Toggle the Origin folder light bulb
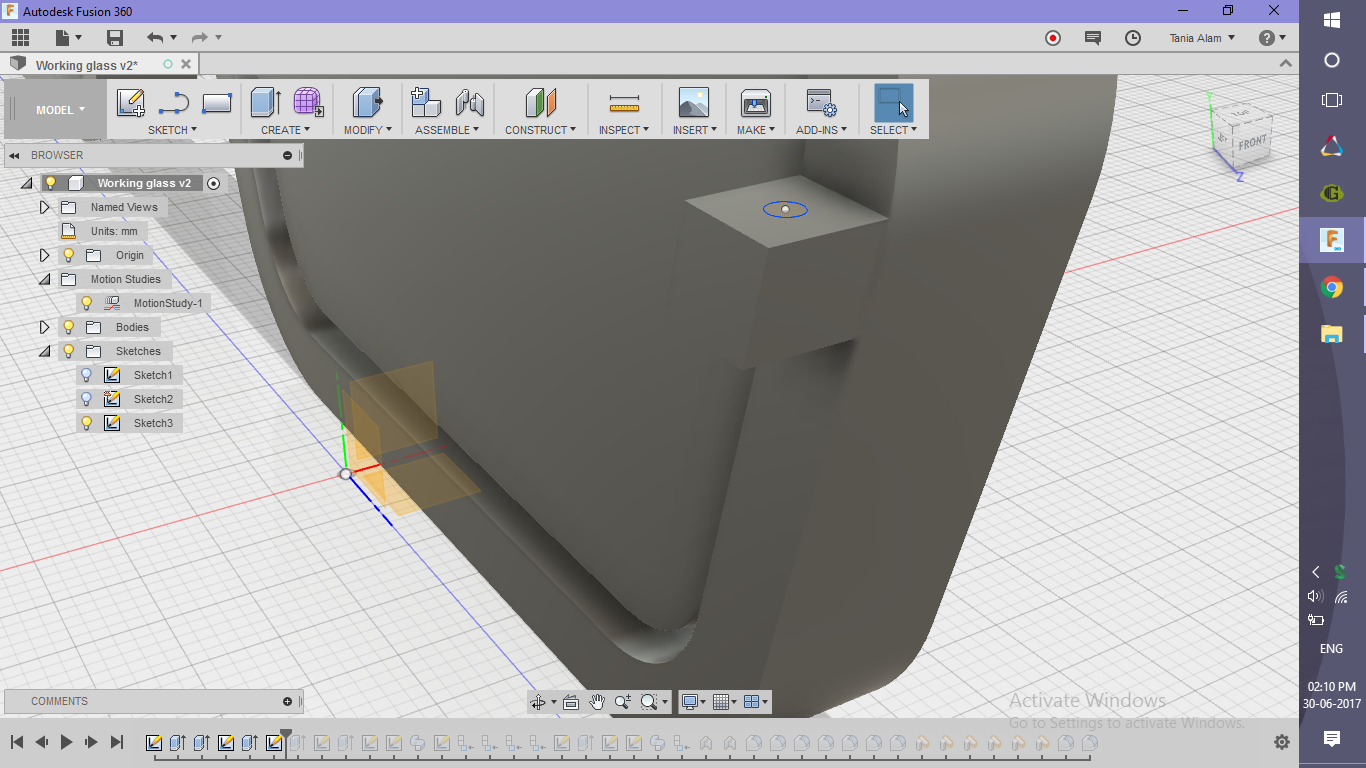The image size is (1366, 768). pyautogui.click(x=68, y=255)
